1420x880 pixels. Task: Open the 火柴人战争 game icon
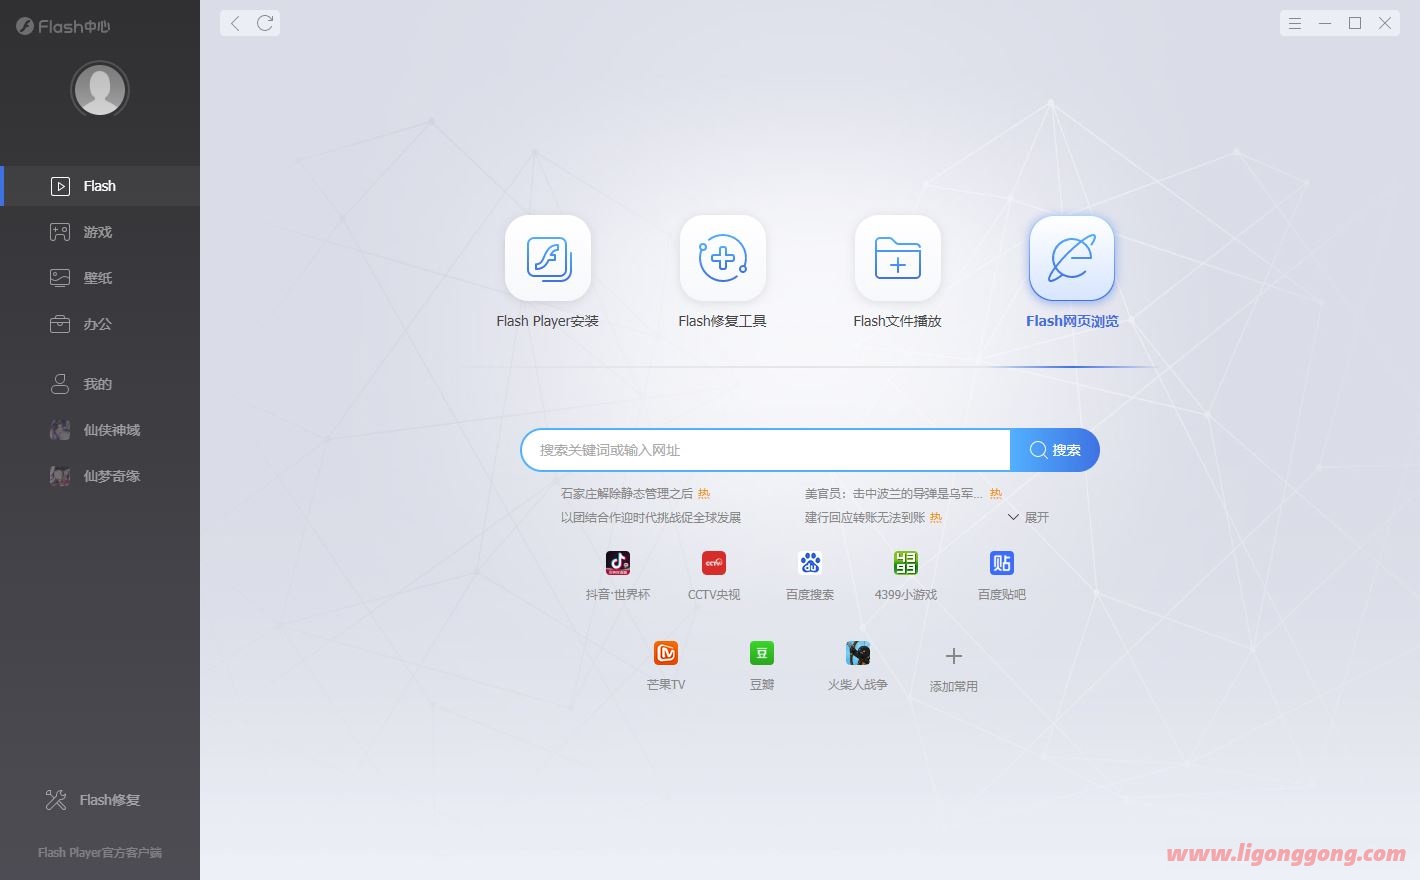pos(858,653)
